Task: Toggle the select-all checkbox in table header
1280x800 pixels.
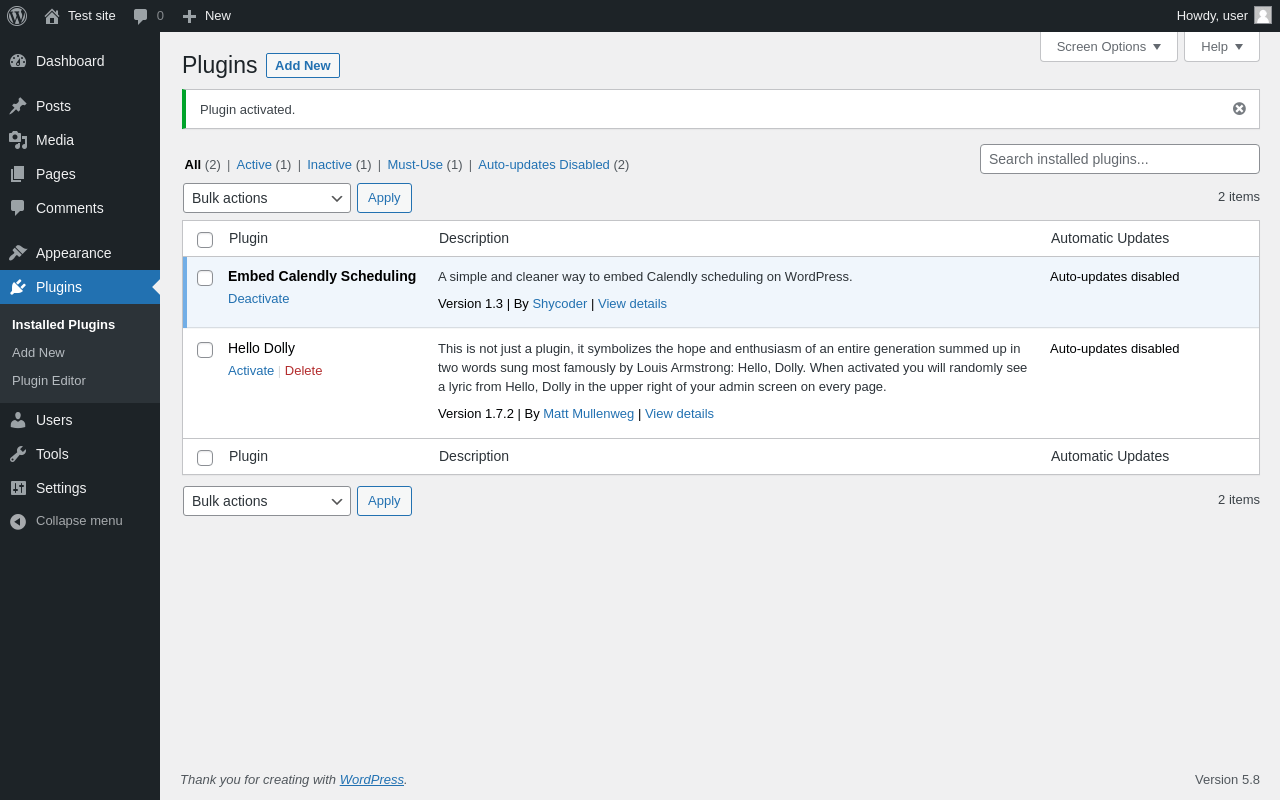Action: point(205,240)
